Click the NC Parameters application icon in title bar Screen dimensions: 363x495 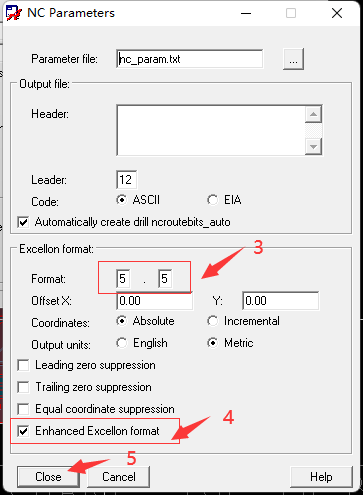click(13, 13)
